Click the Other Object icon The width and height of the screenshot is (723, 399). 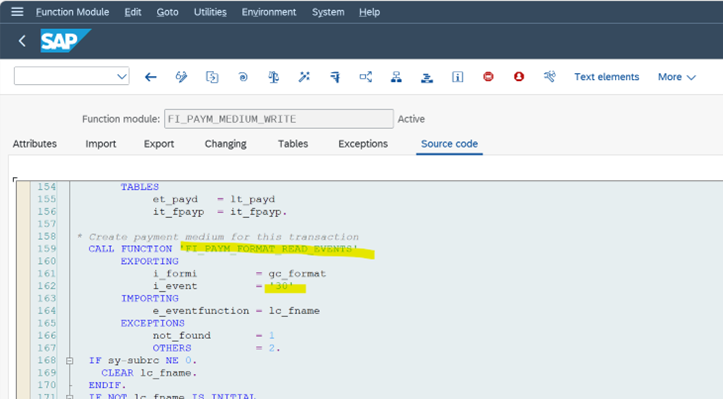point(212,77)
